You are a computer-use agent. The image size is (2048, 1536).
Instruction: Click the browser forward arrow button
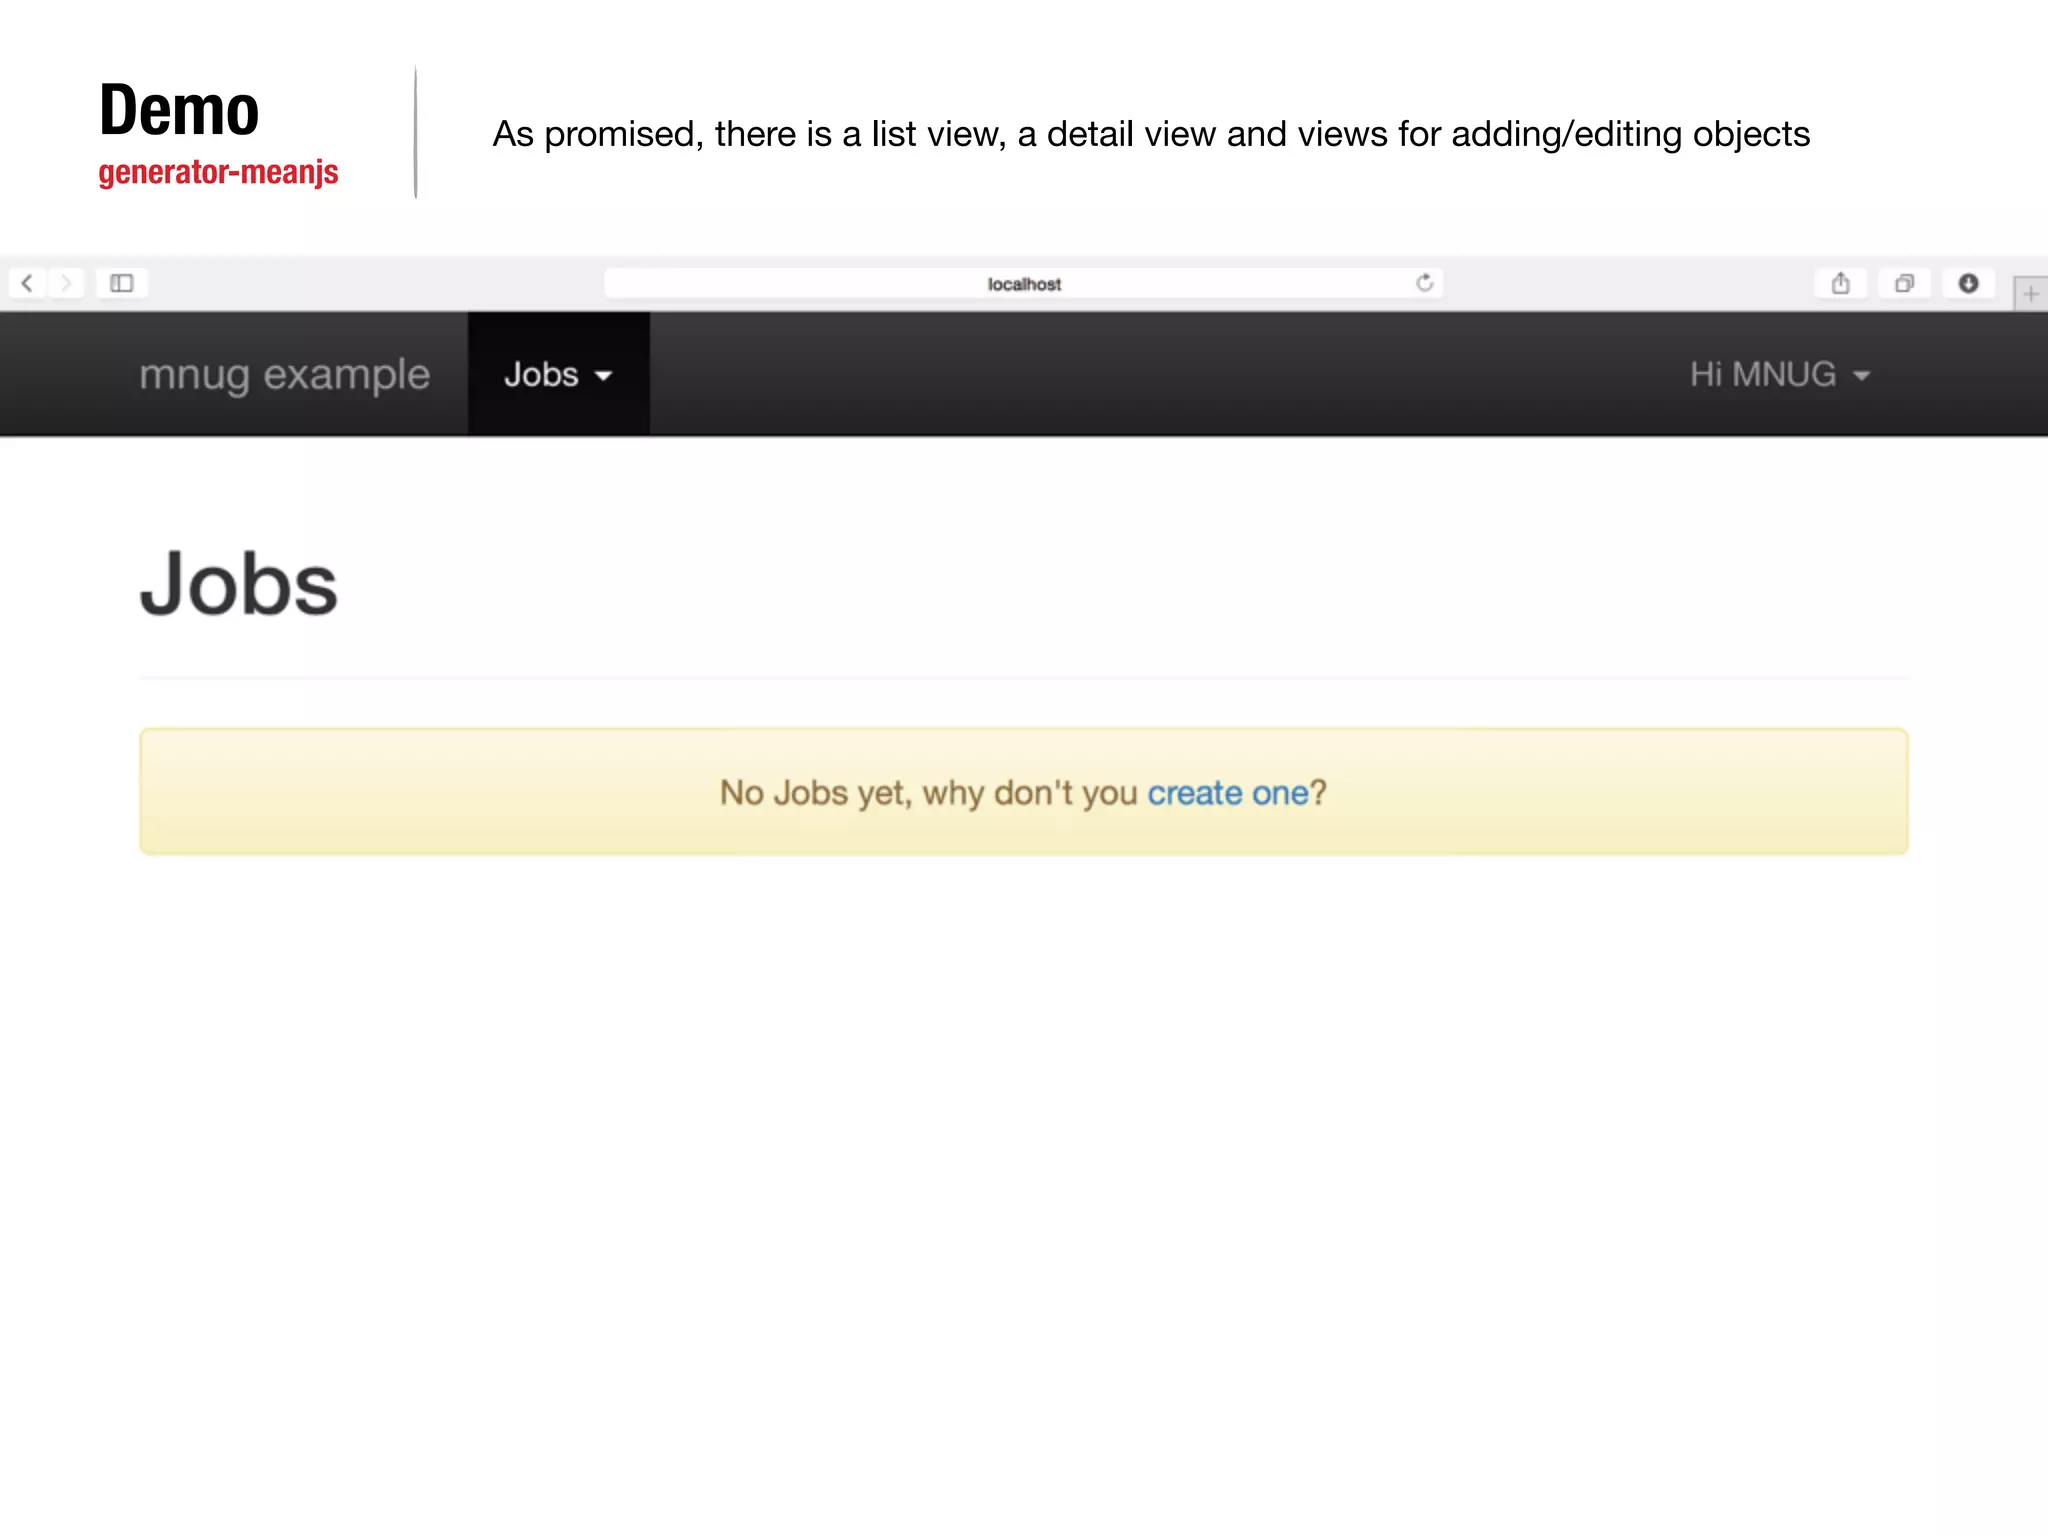click(66, 284)
